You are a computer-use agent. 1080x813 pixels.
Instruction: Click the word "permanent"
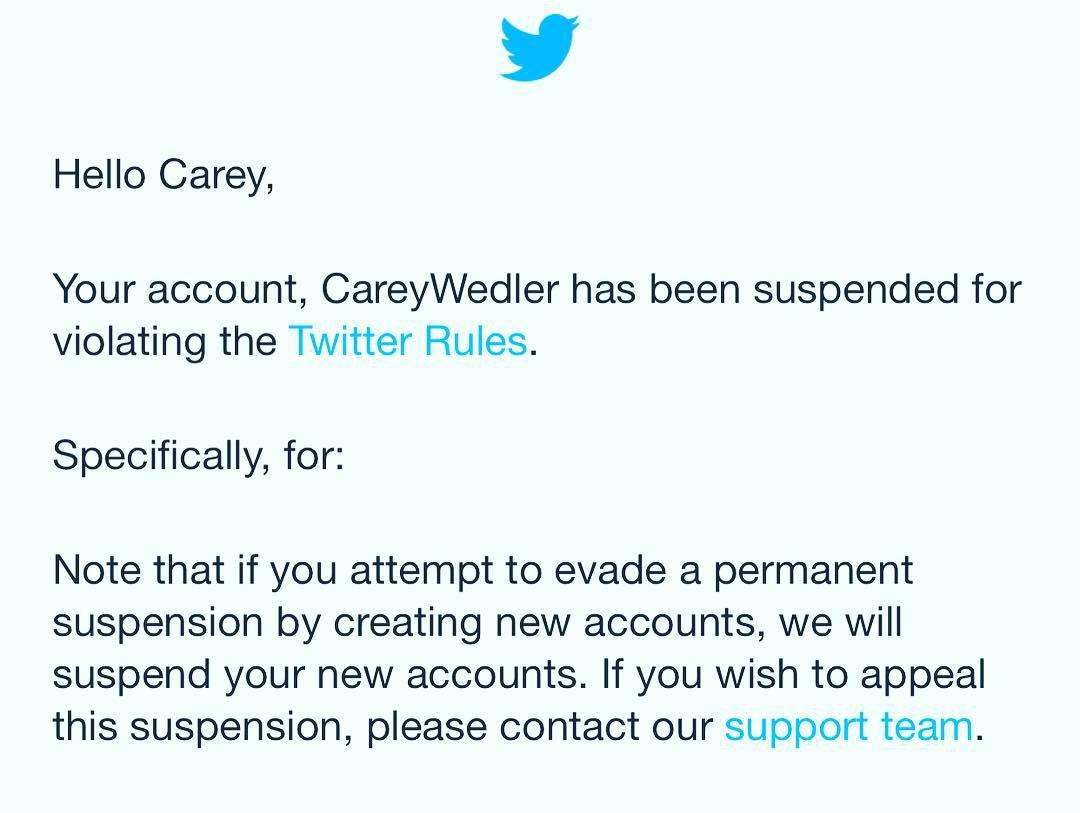tap(813, 571)
